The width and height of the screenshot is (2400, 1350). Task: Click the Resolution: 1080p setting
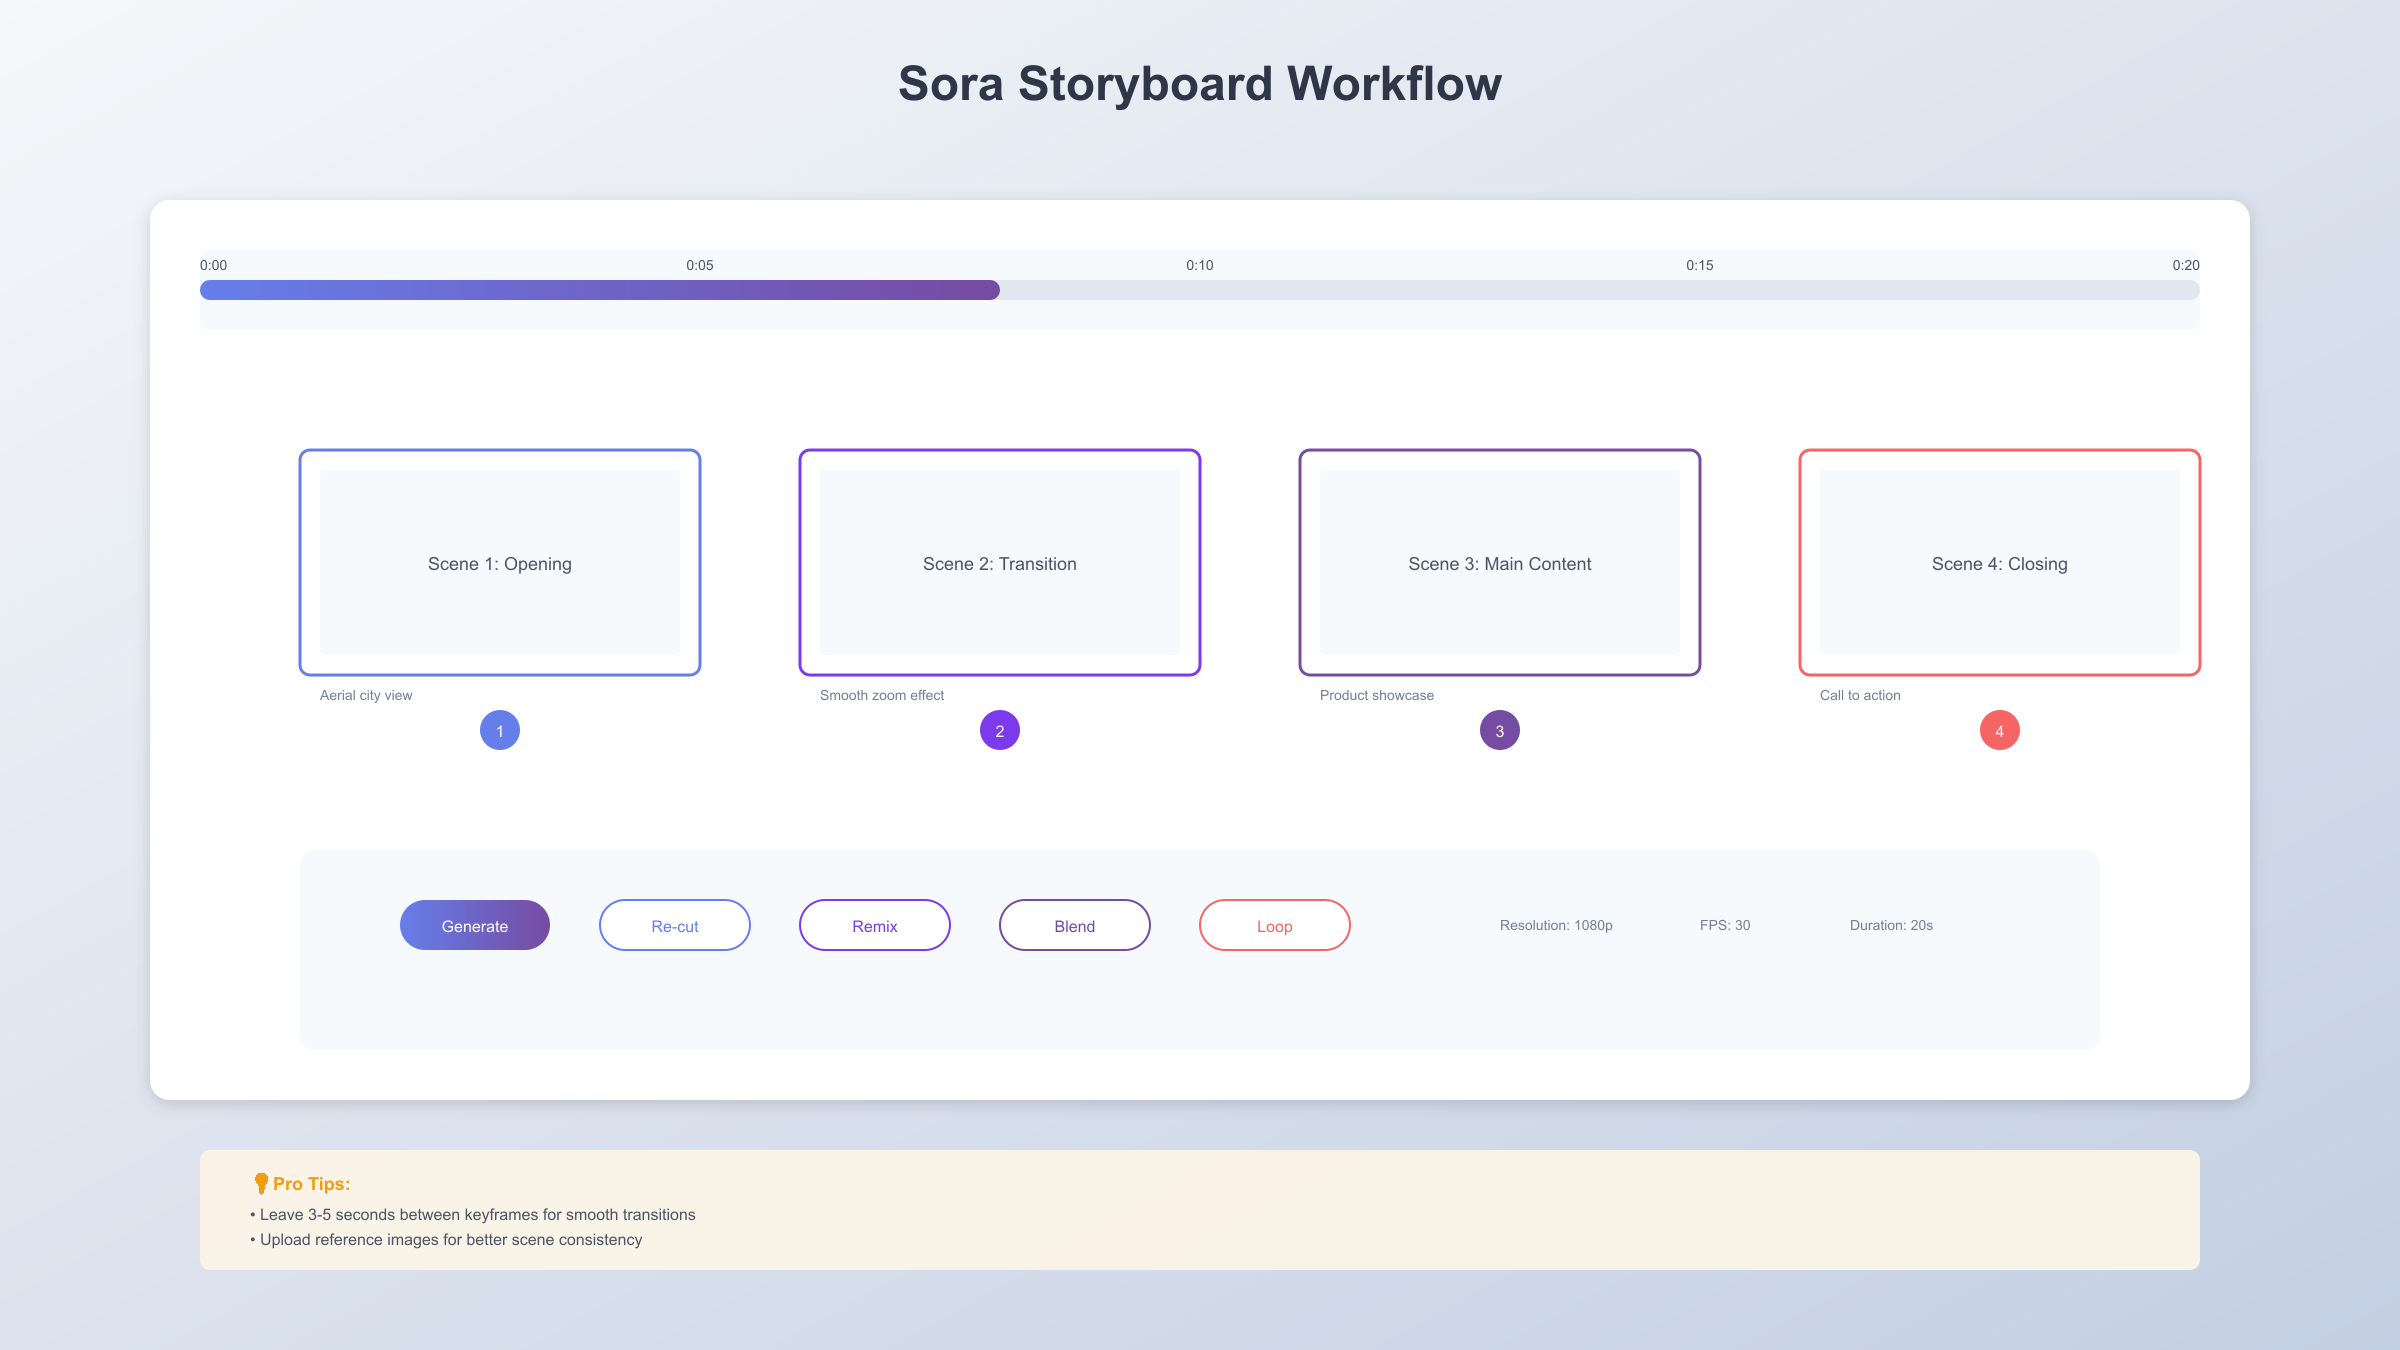(1556, 925)
